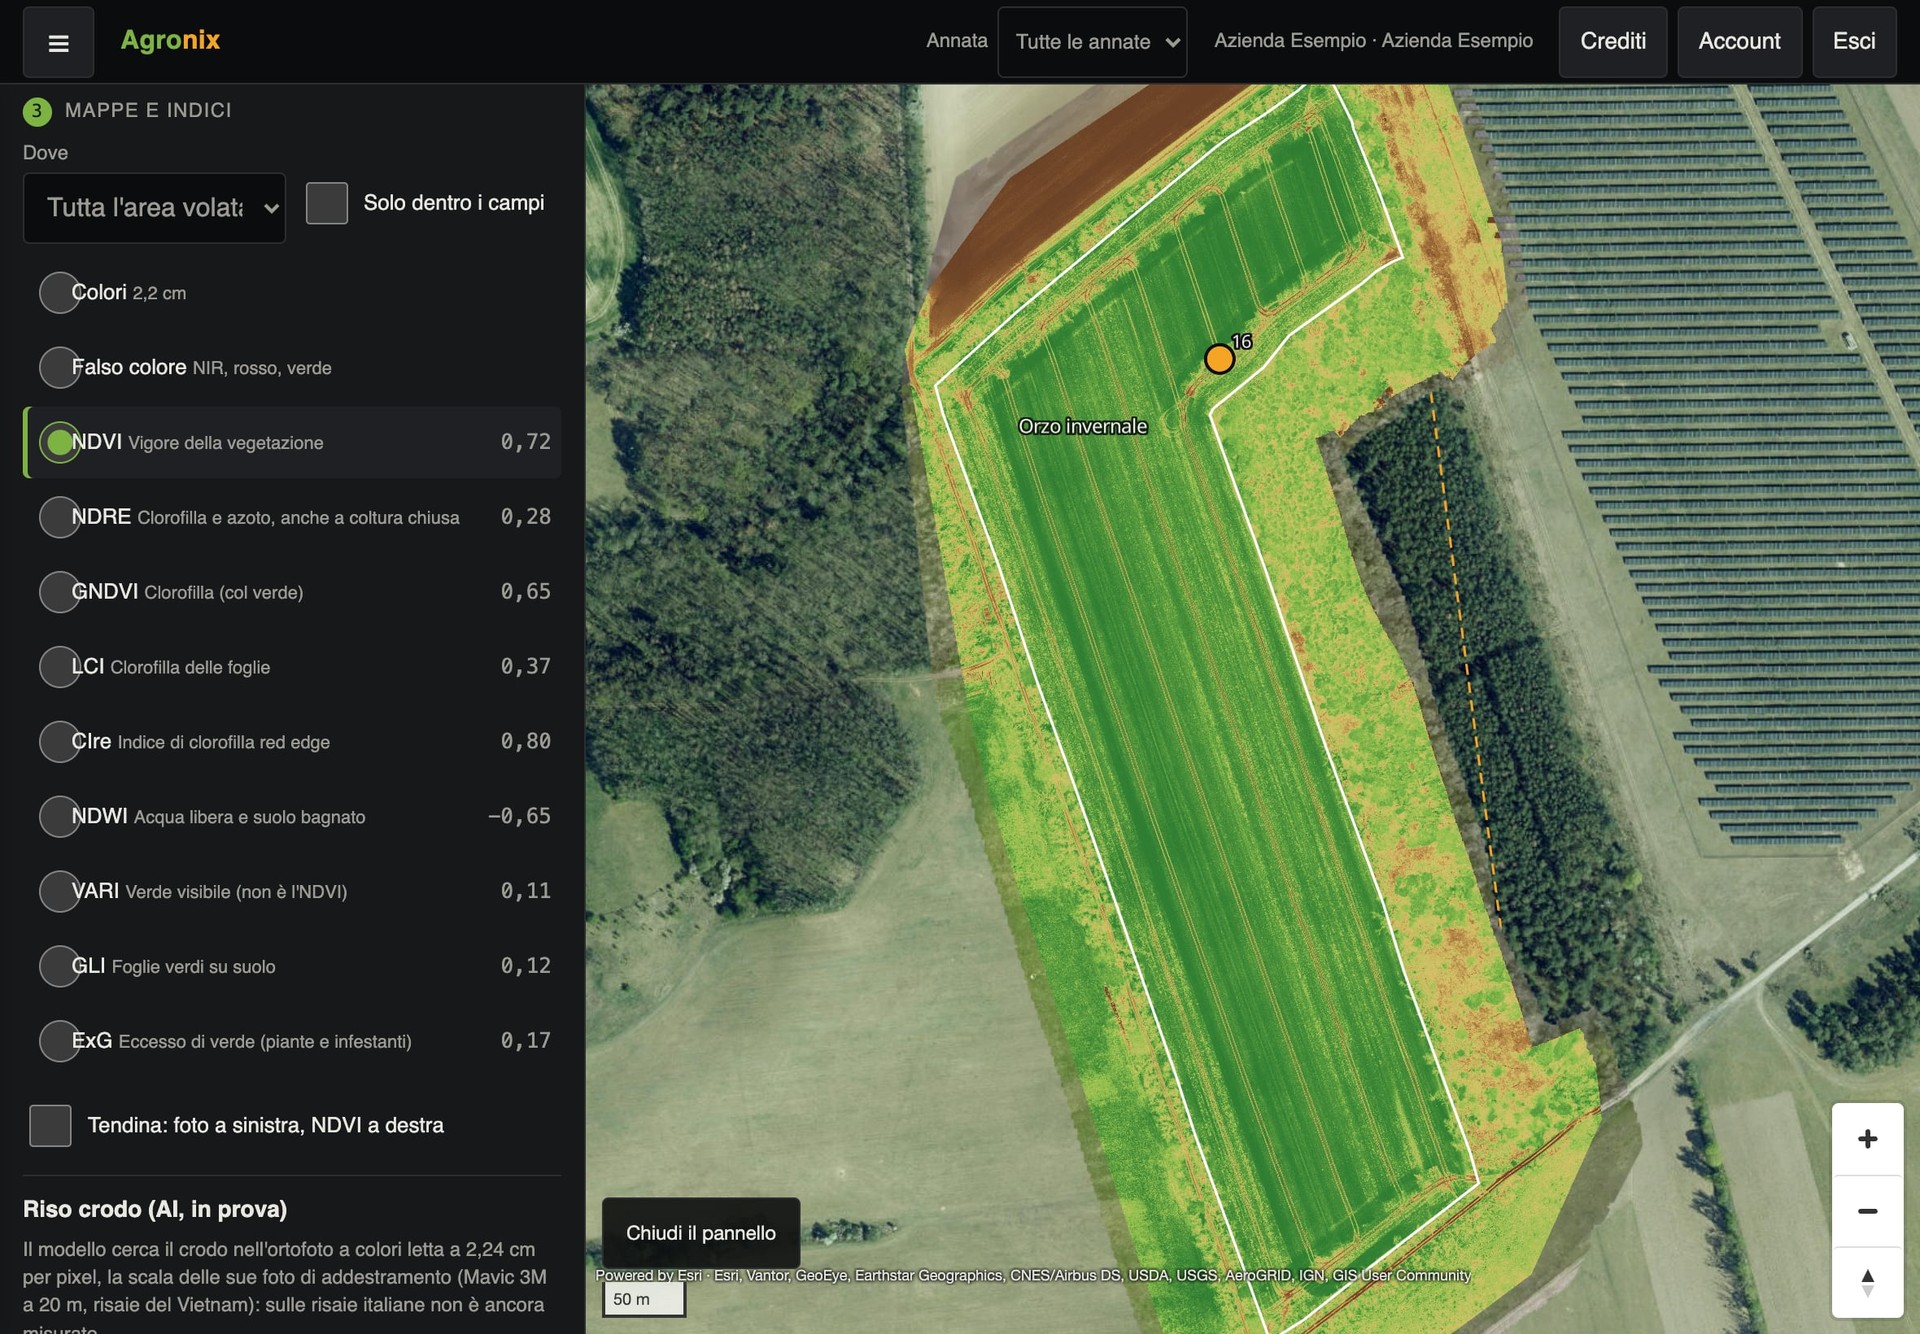The width and height of the screenshot is (1920, 1334).
Task: Reset map north with compass button
Action: point(1867,1283)
